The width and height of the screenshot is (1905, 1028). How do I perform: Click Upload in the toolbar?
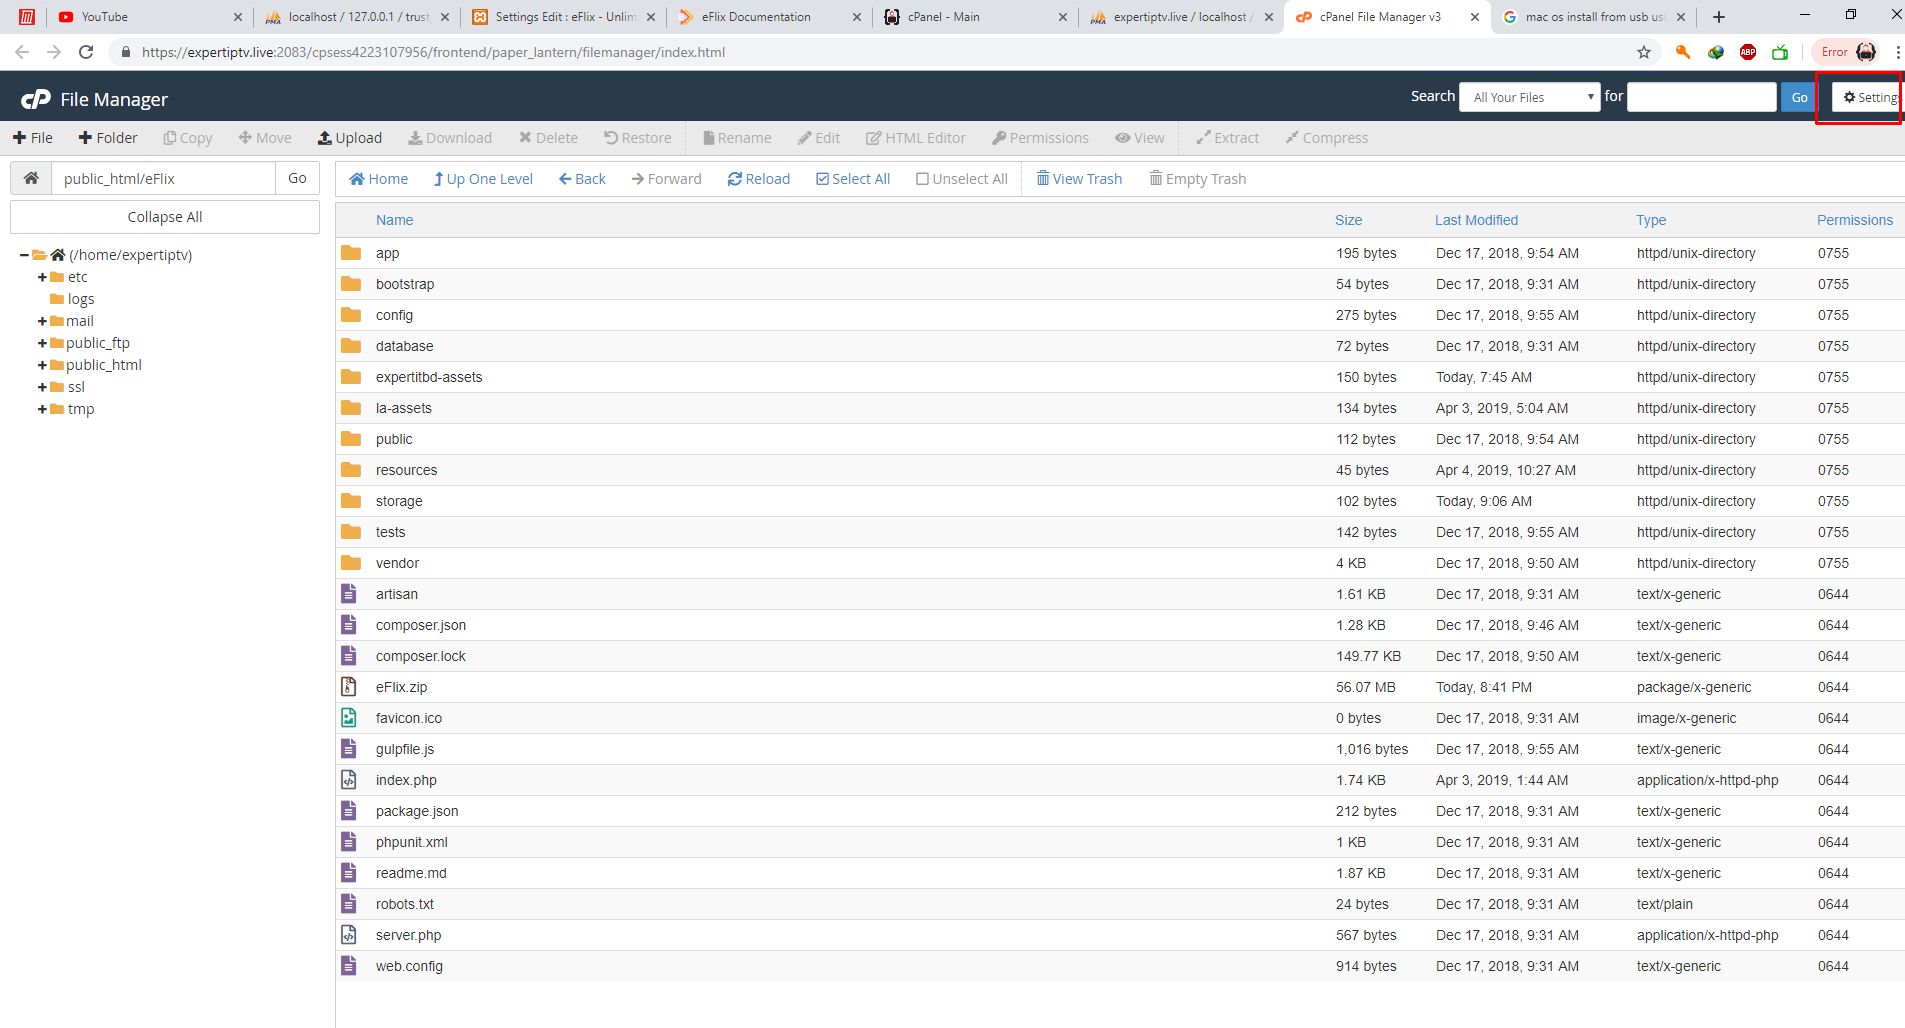350,138
